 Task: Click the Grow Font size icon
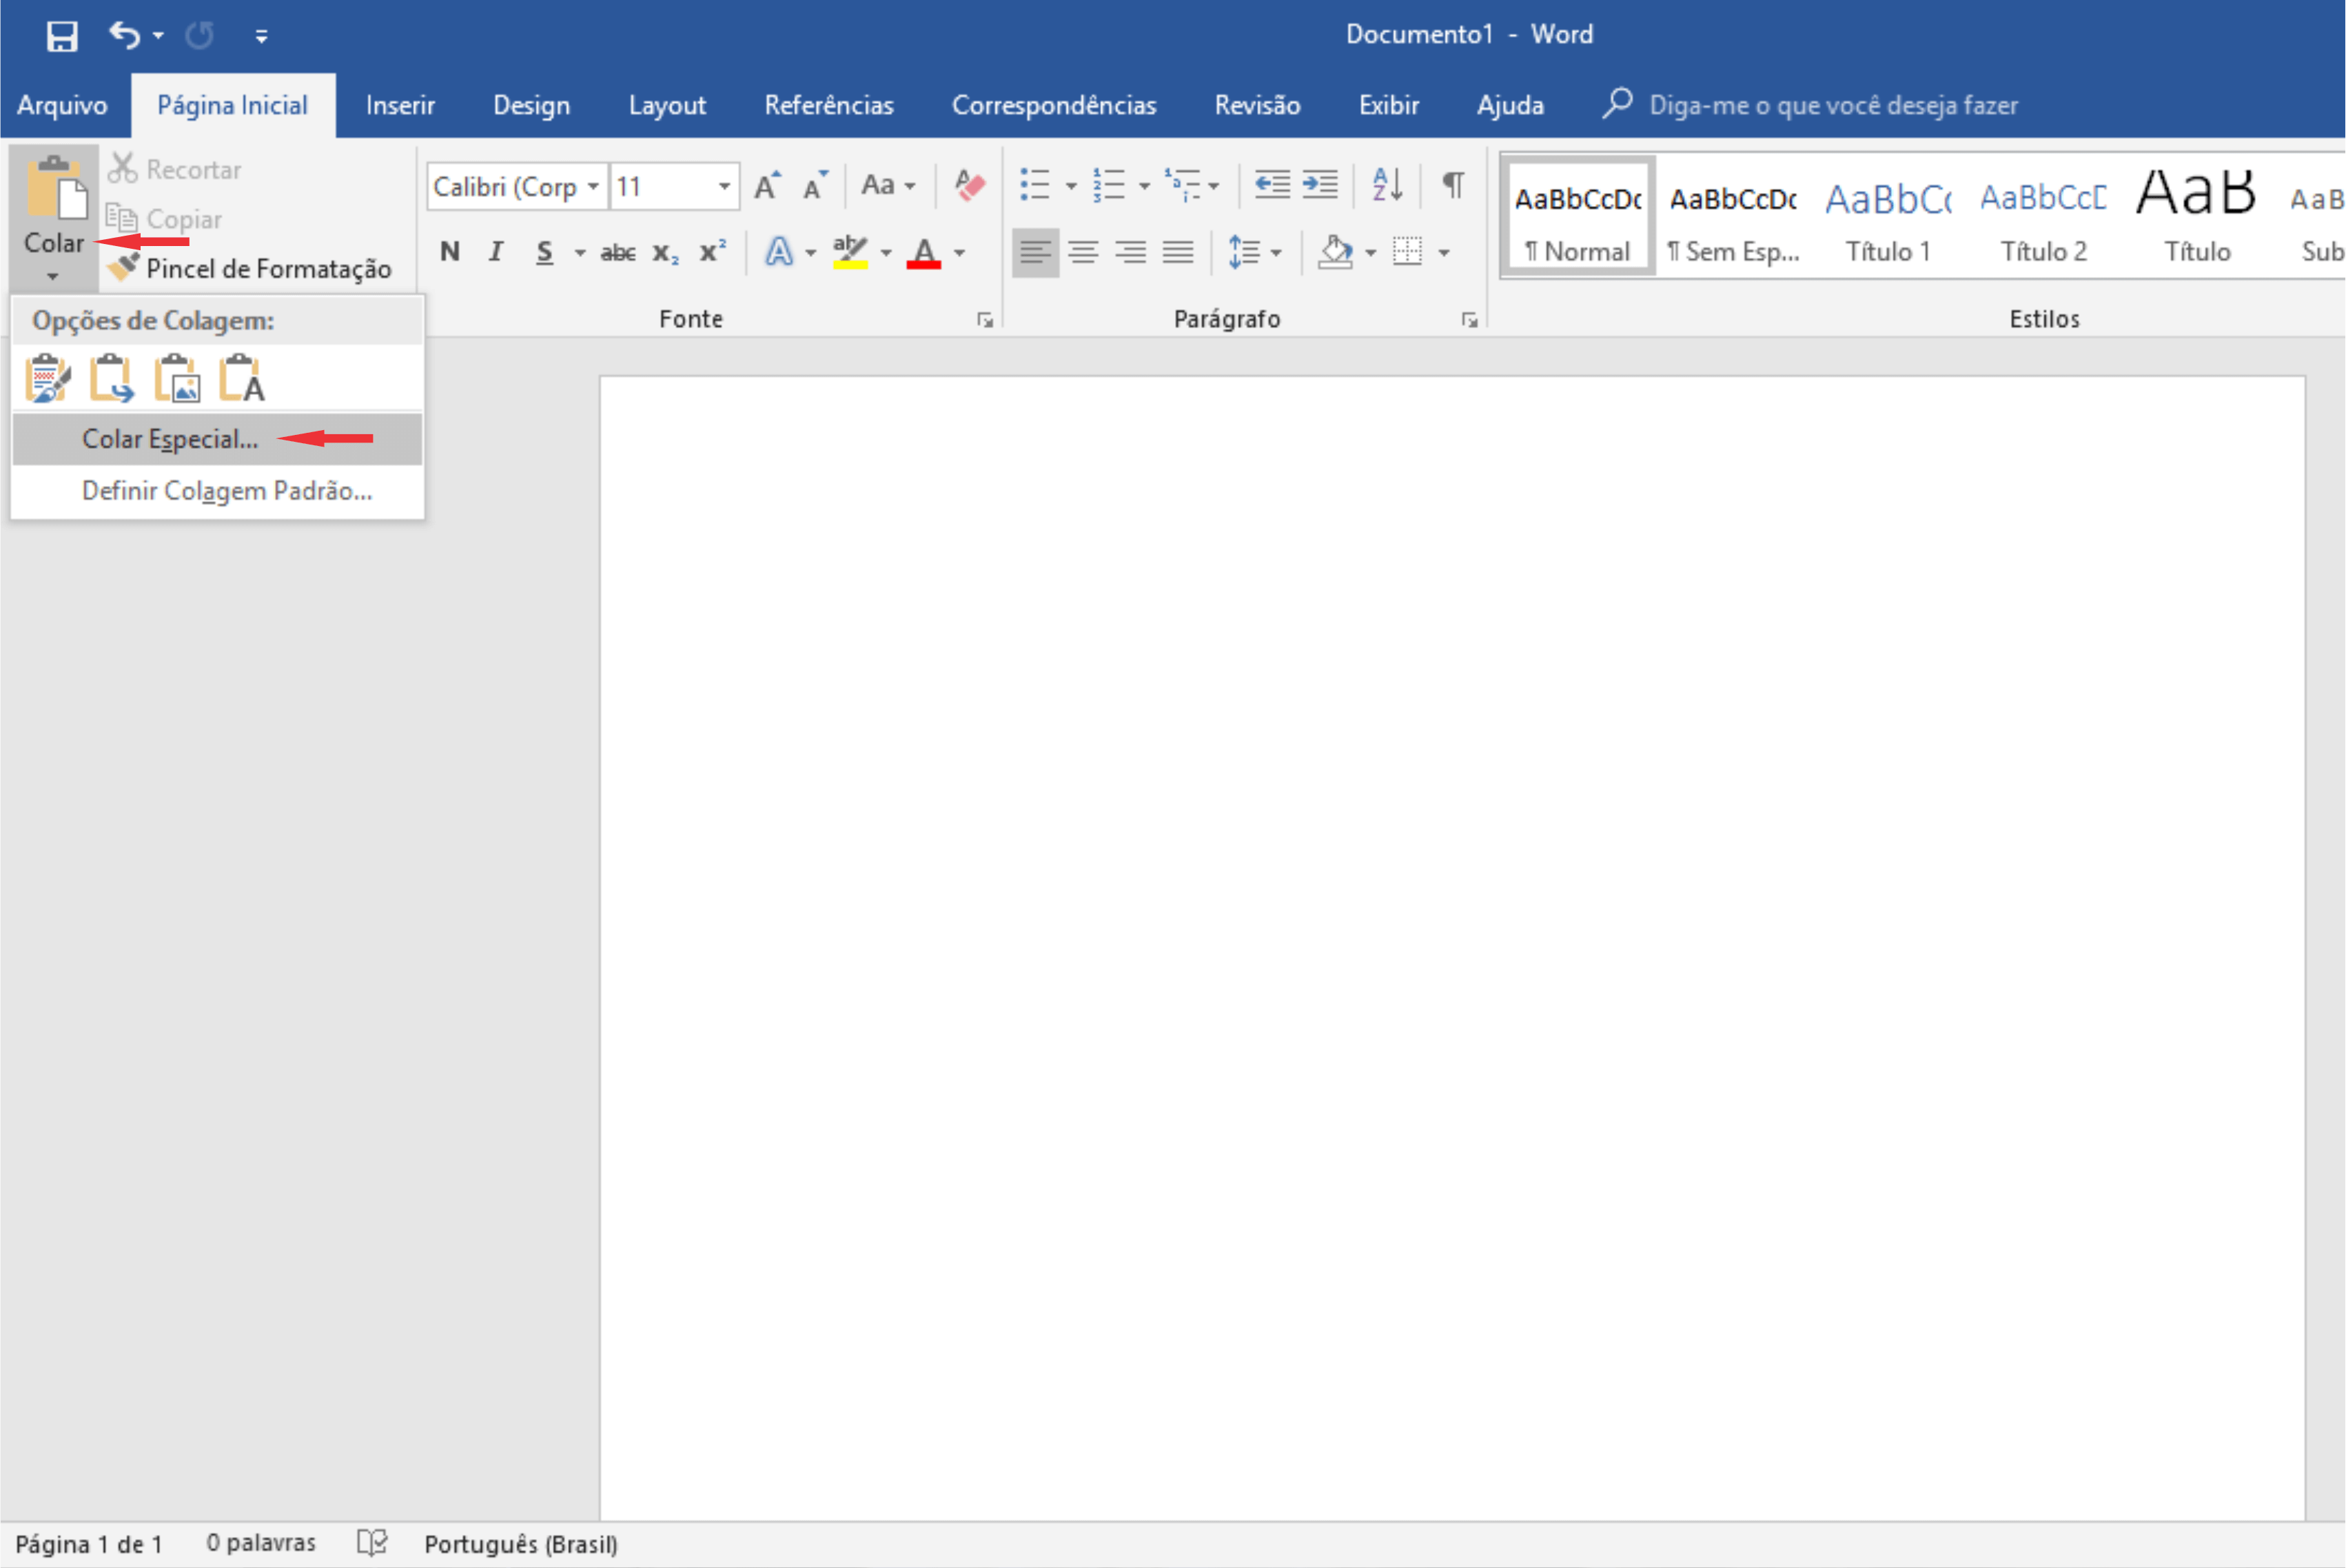(x=767, y=186)
